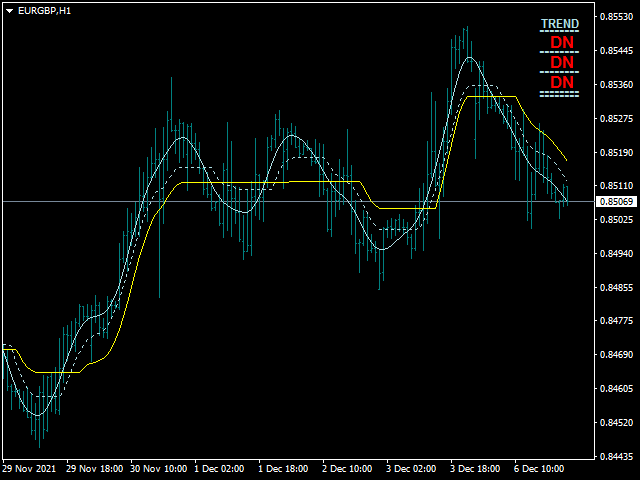The image size is (640, 480).
Task: Select the 2 Dec 10:00 time label
Action: (347, 469)
